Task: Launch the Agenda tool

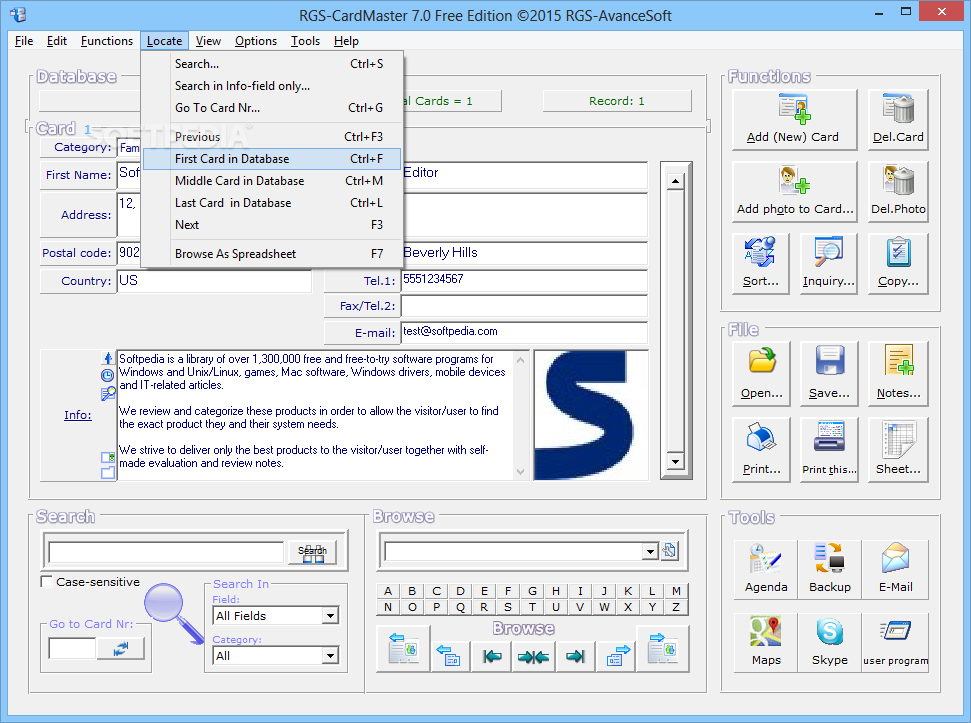Action: (x=766, y=569)
